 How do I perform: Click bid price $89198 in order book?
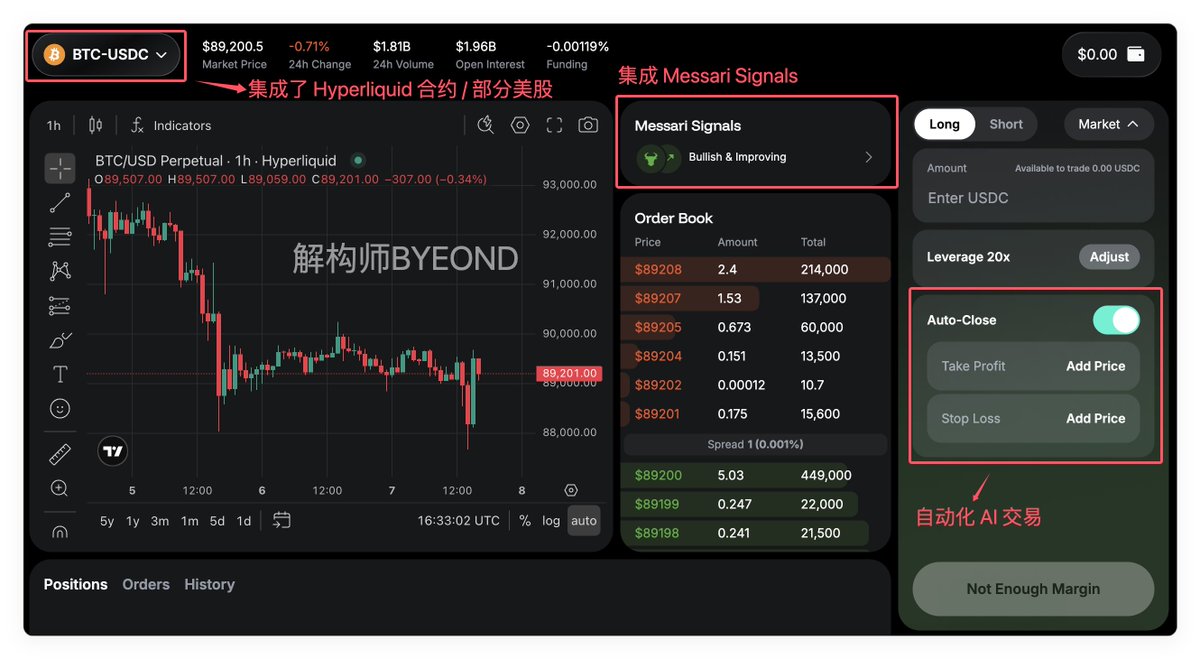coord(658,533)
